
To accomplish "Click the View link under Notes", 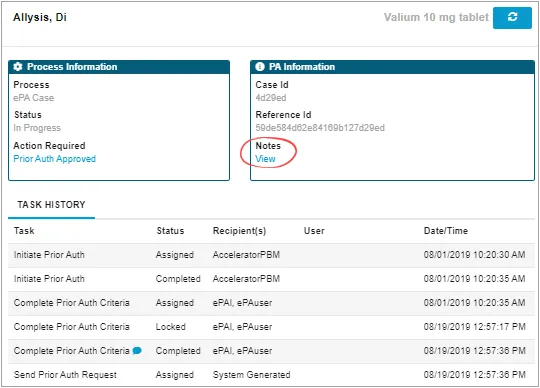I will pos(265,159).
